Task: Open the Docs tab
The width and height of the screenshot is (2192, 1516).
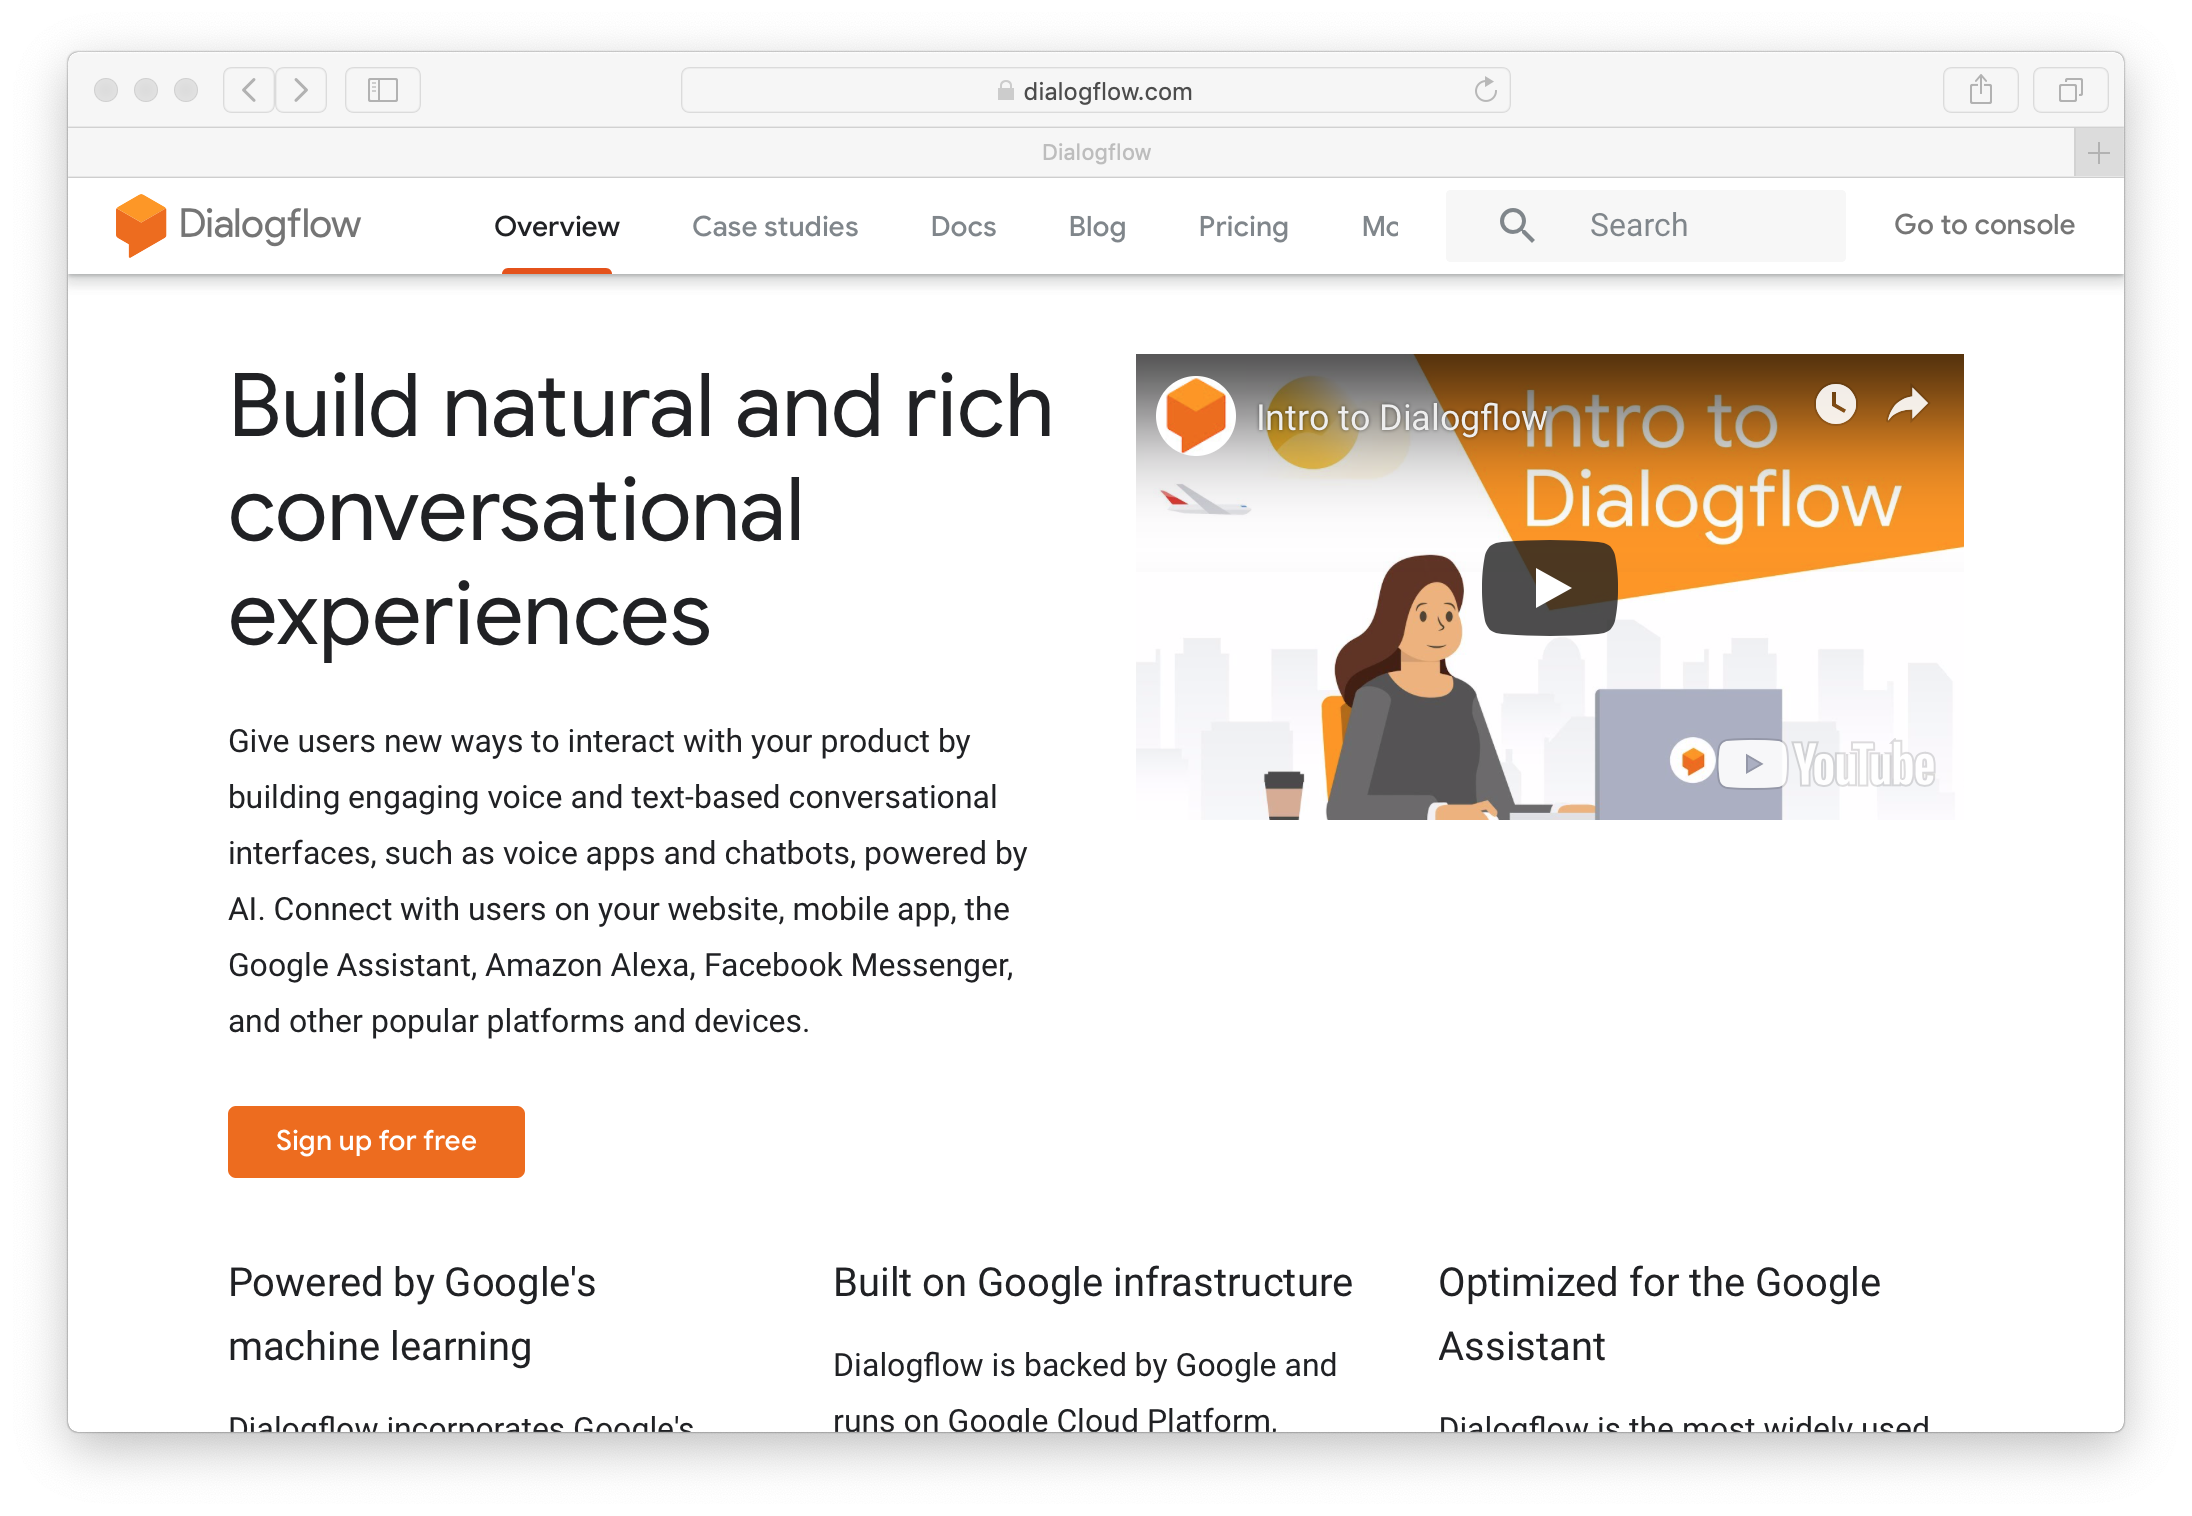Action: click(963, 227)
